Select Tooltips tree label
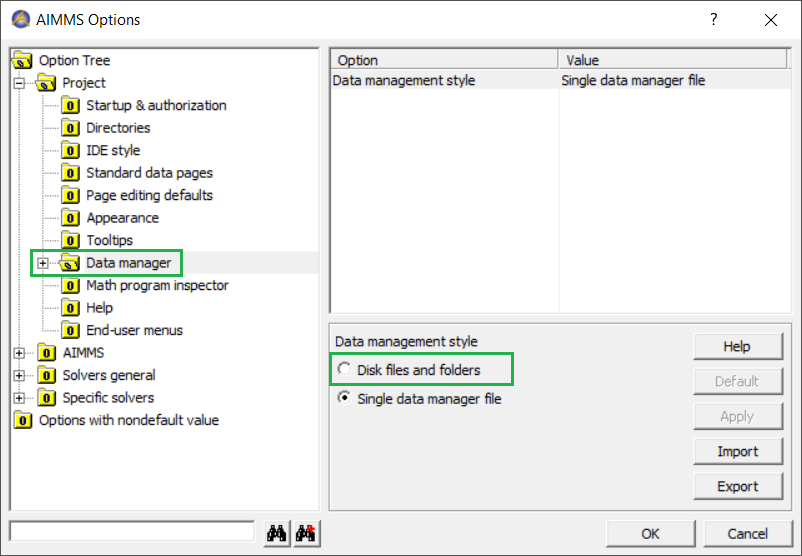The height and width of the screenshot is (556, 802). coord(109,240)
